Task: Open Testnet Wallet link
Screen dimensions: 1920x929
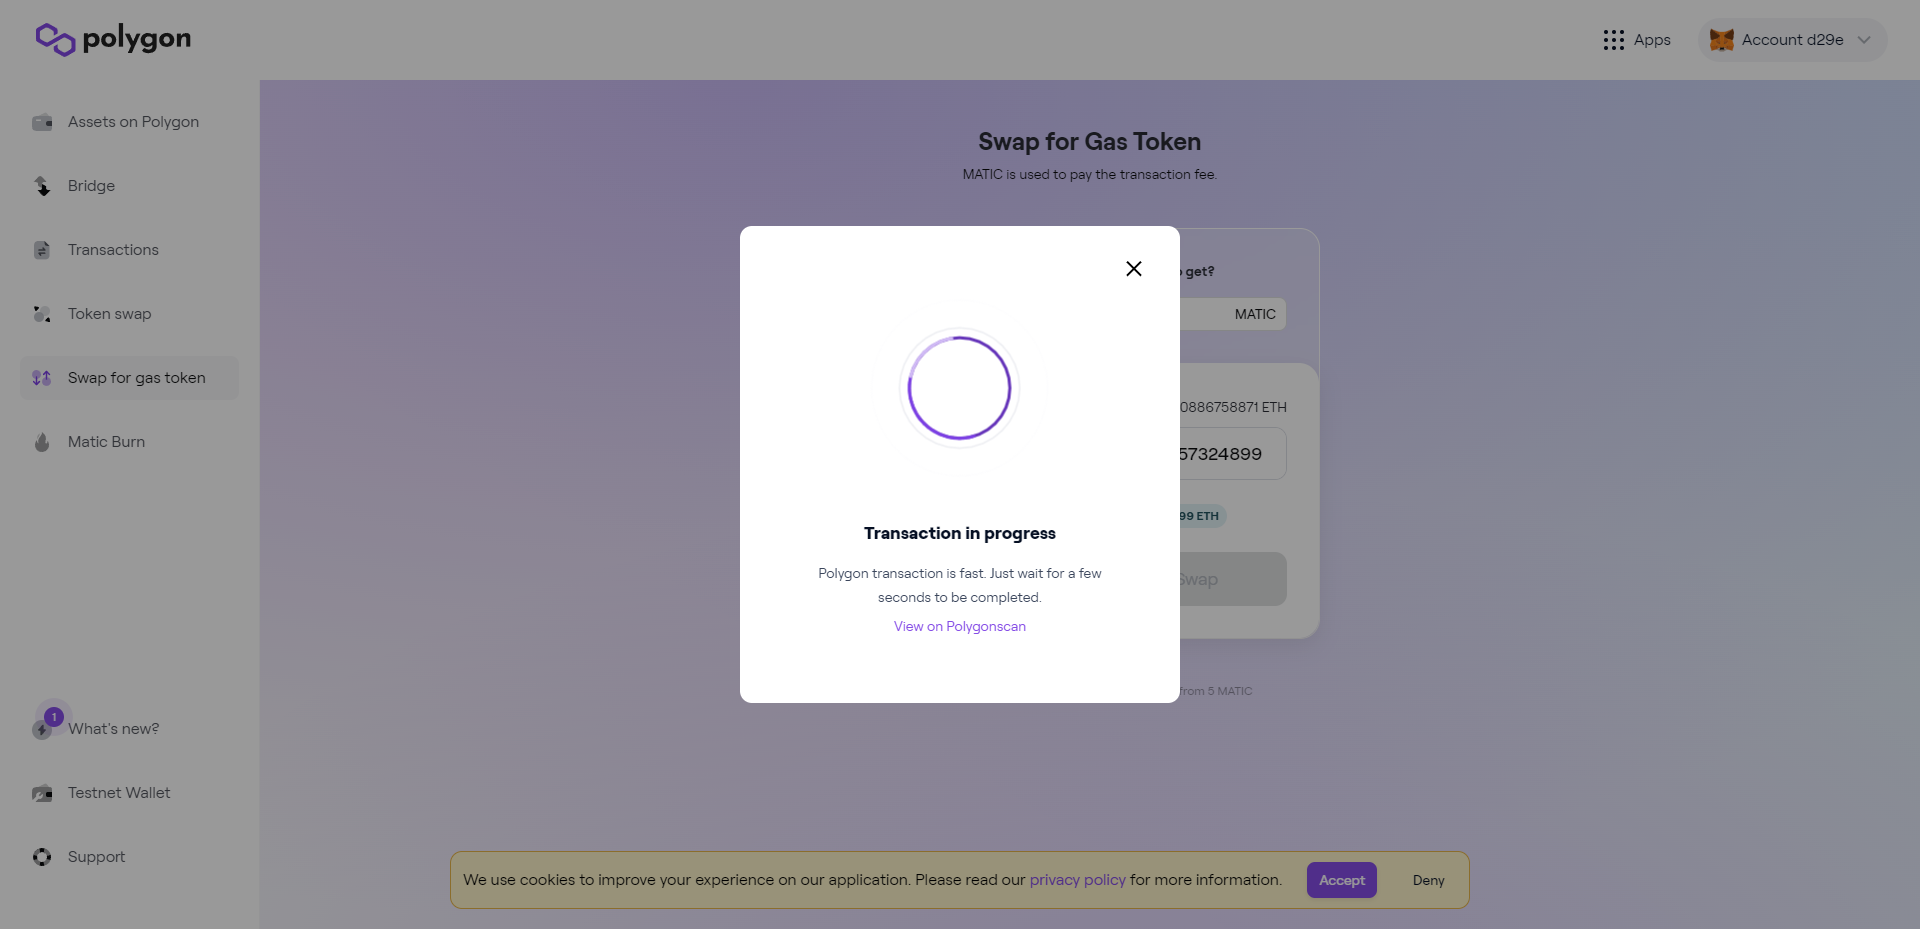Action: coord(129,793)
